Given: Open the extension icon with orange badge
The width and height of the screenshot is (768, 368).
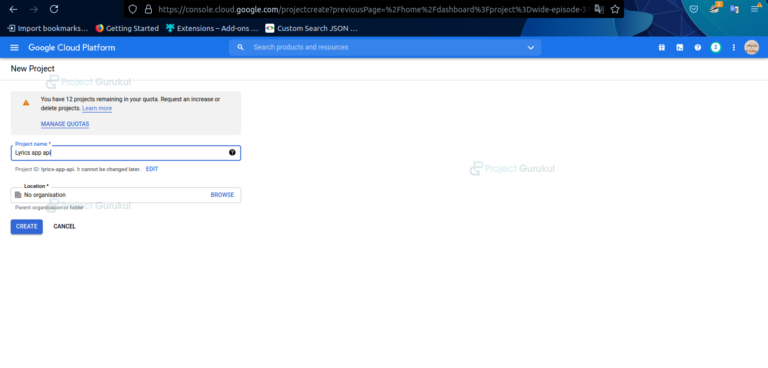Looking at the screenshot, I should click(x=715, y=8).
